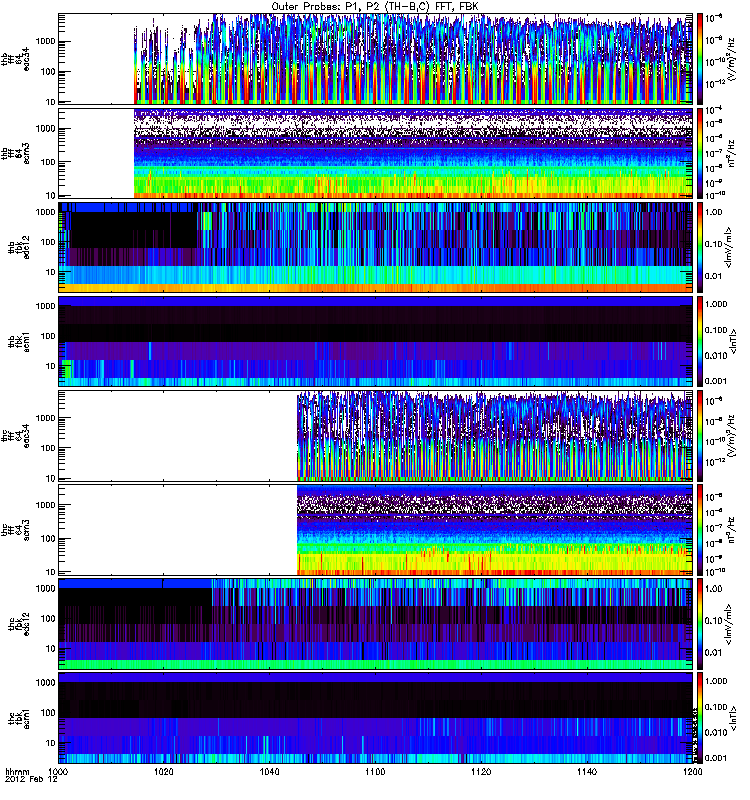Click the bottom thc fbk scm1 color bar
Screen dimensions: 750x800
pyautogui.click(x=700, y=719)
